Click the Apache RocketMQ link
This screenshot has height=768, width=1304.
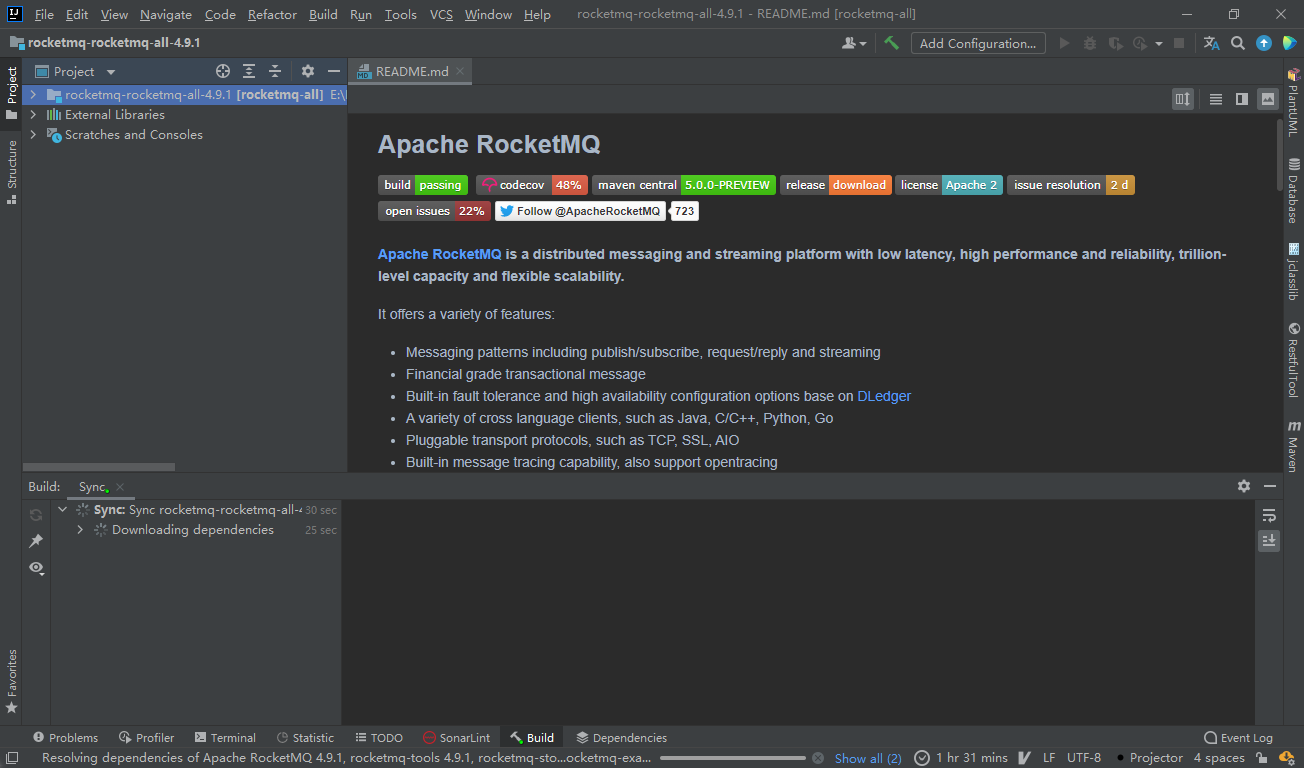coord(440,254)
